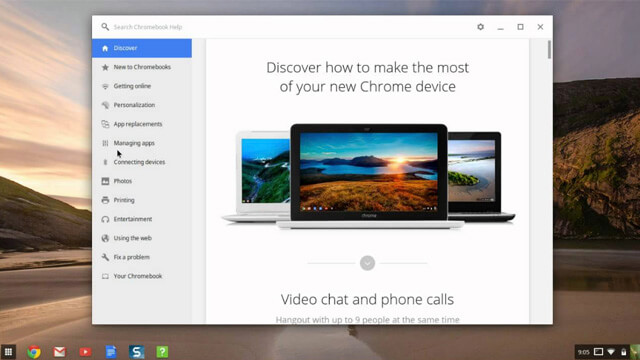
Task: Click the Video chat and phone calls heading
Action: (367, 300)
